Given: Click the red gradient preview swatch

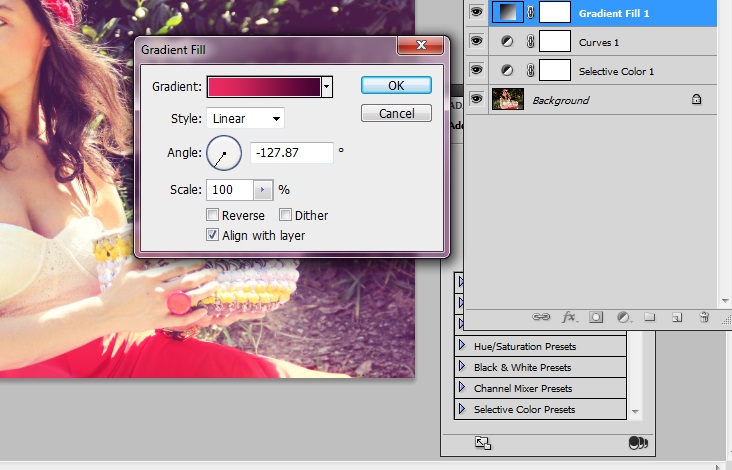Looking at the screenshot, I should tap(263, 87).
